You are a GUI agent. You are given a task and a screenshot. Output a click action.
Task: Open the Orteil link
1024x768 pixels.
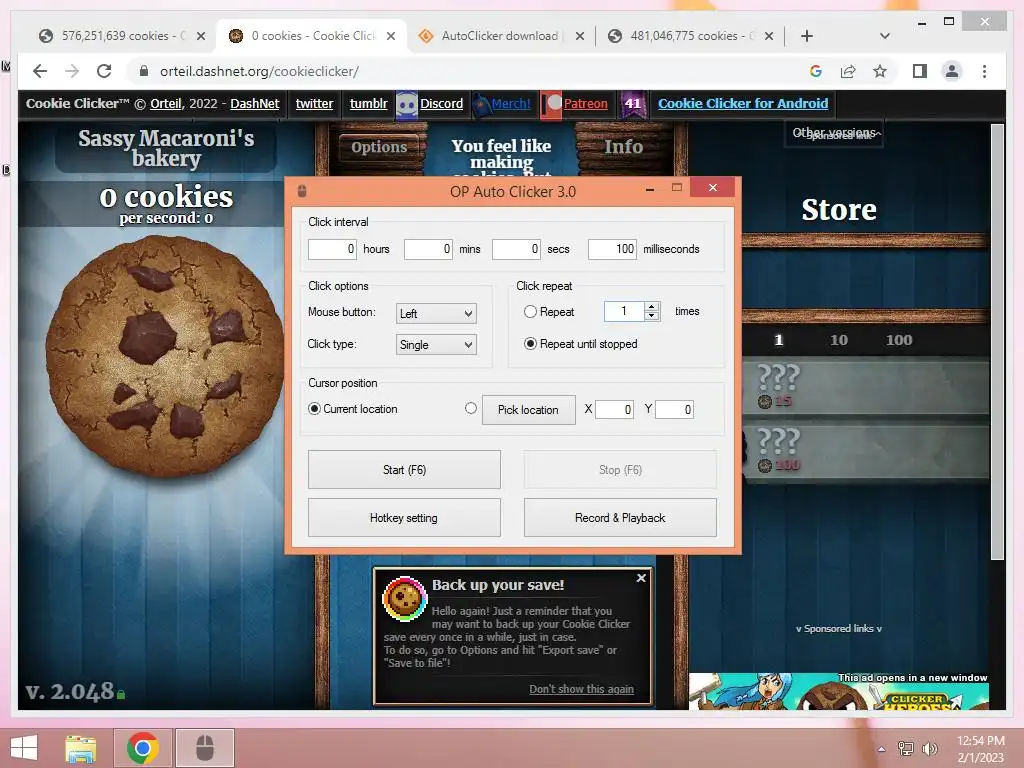[x=166, y=104]
